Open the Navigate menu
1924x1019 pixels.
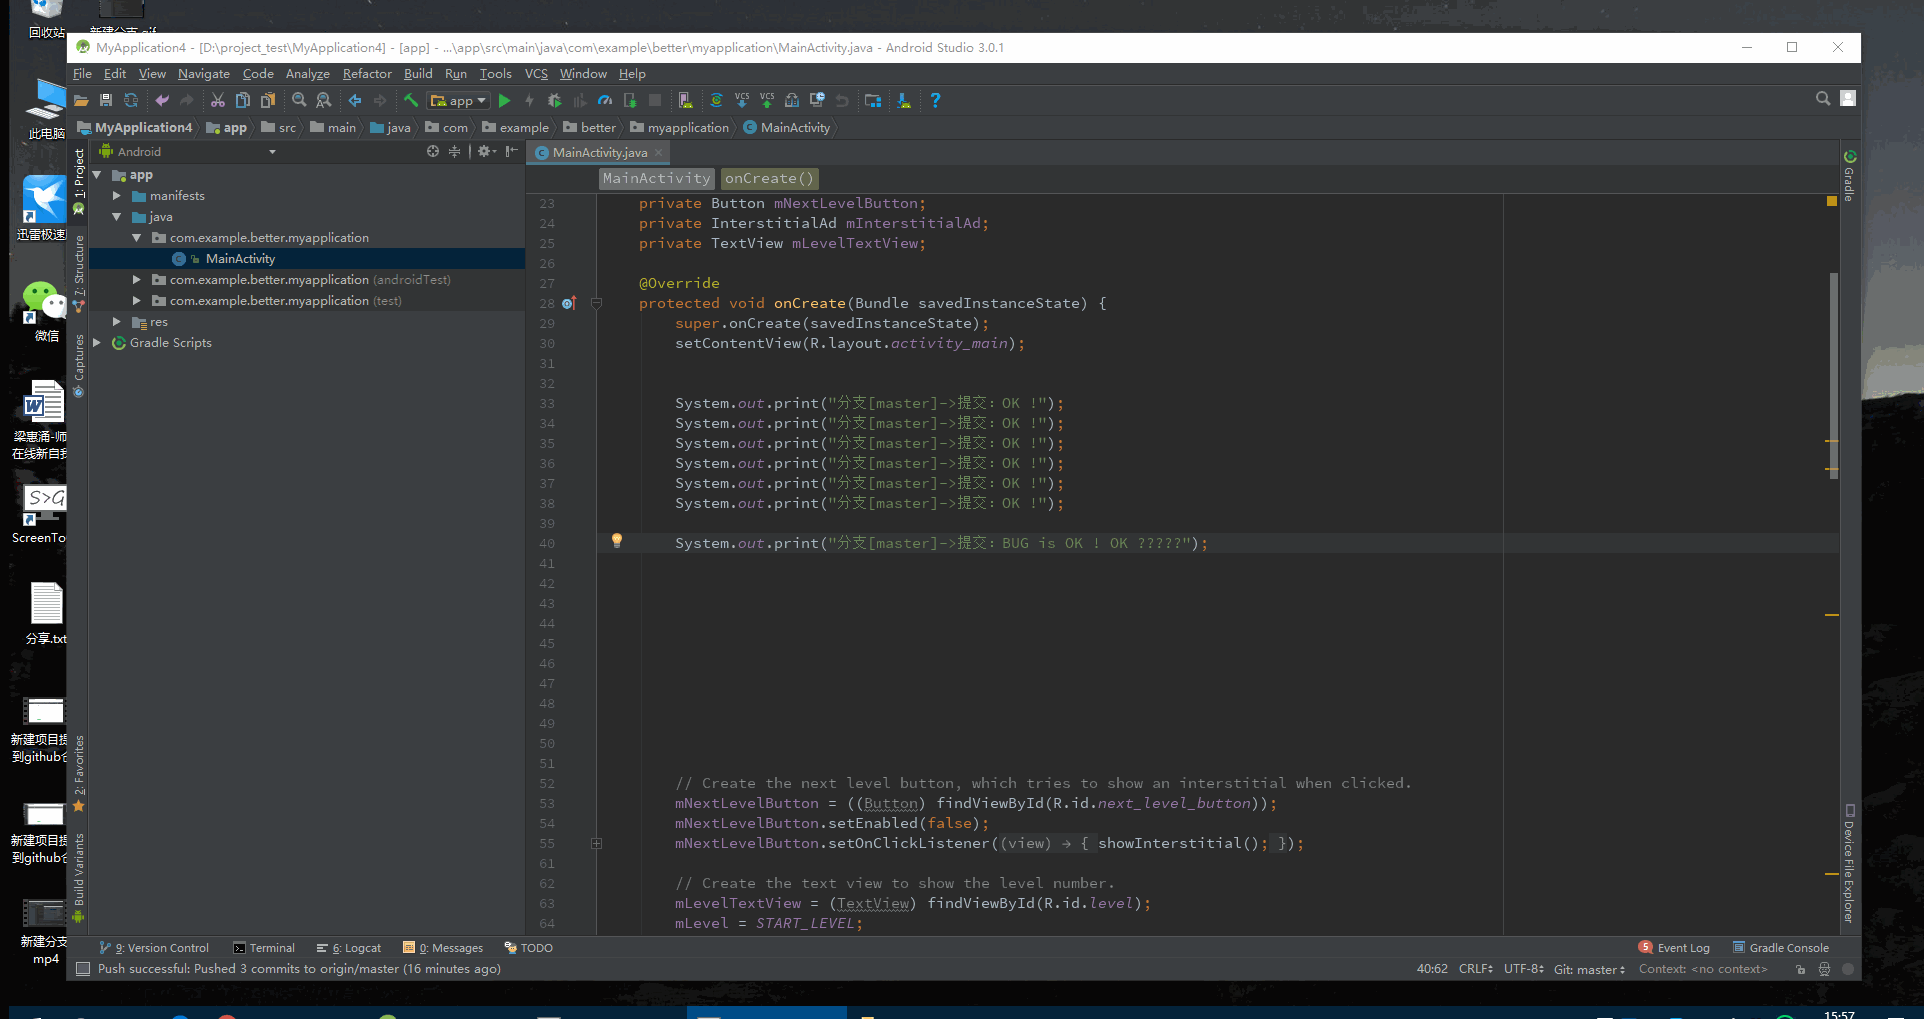204,74
